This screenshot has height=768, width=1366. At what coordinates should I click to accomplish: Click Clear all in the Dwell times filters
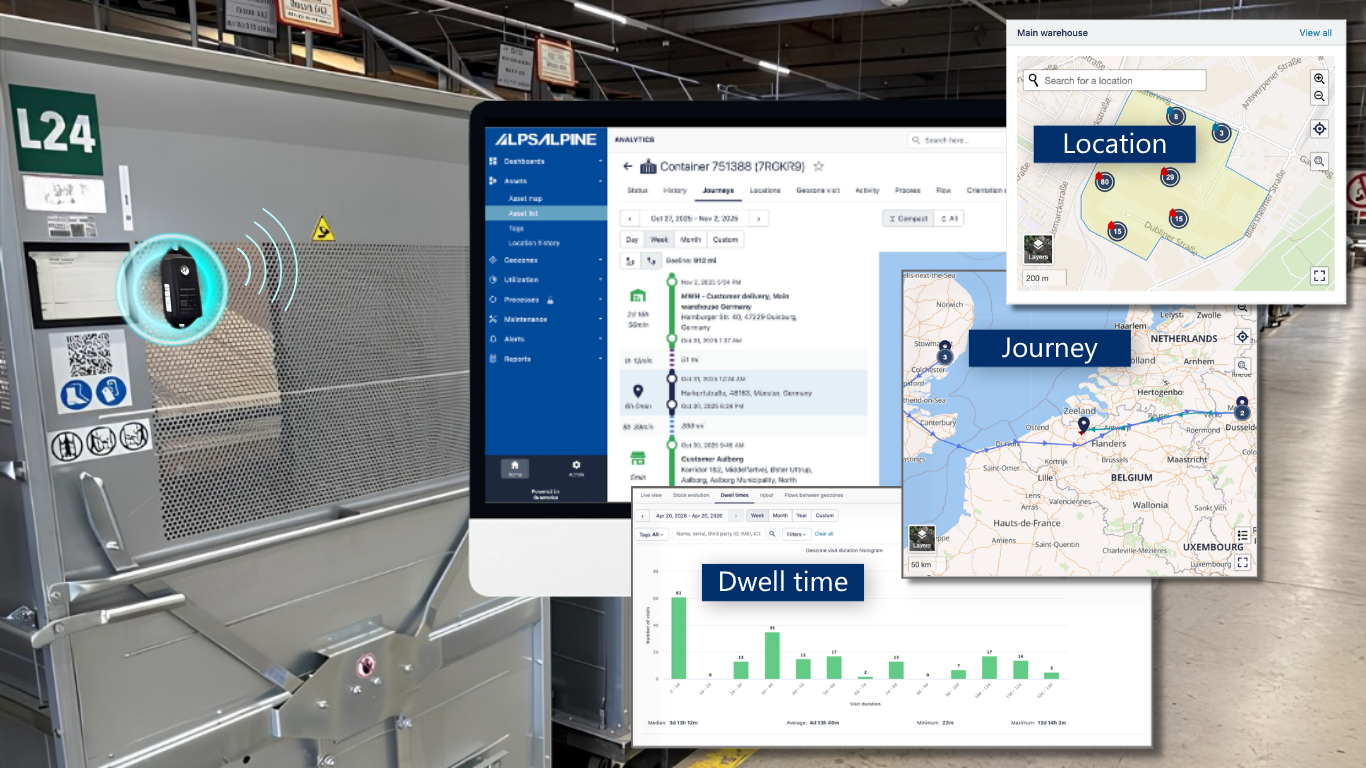pos(824,534)
